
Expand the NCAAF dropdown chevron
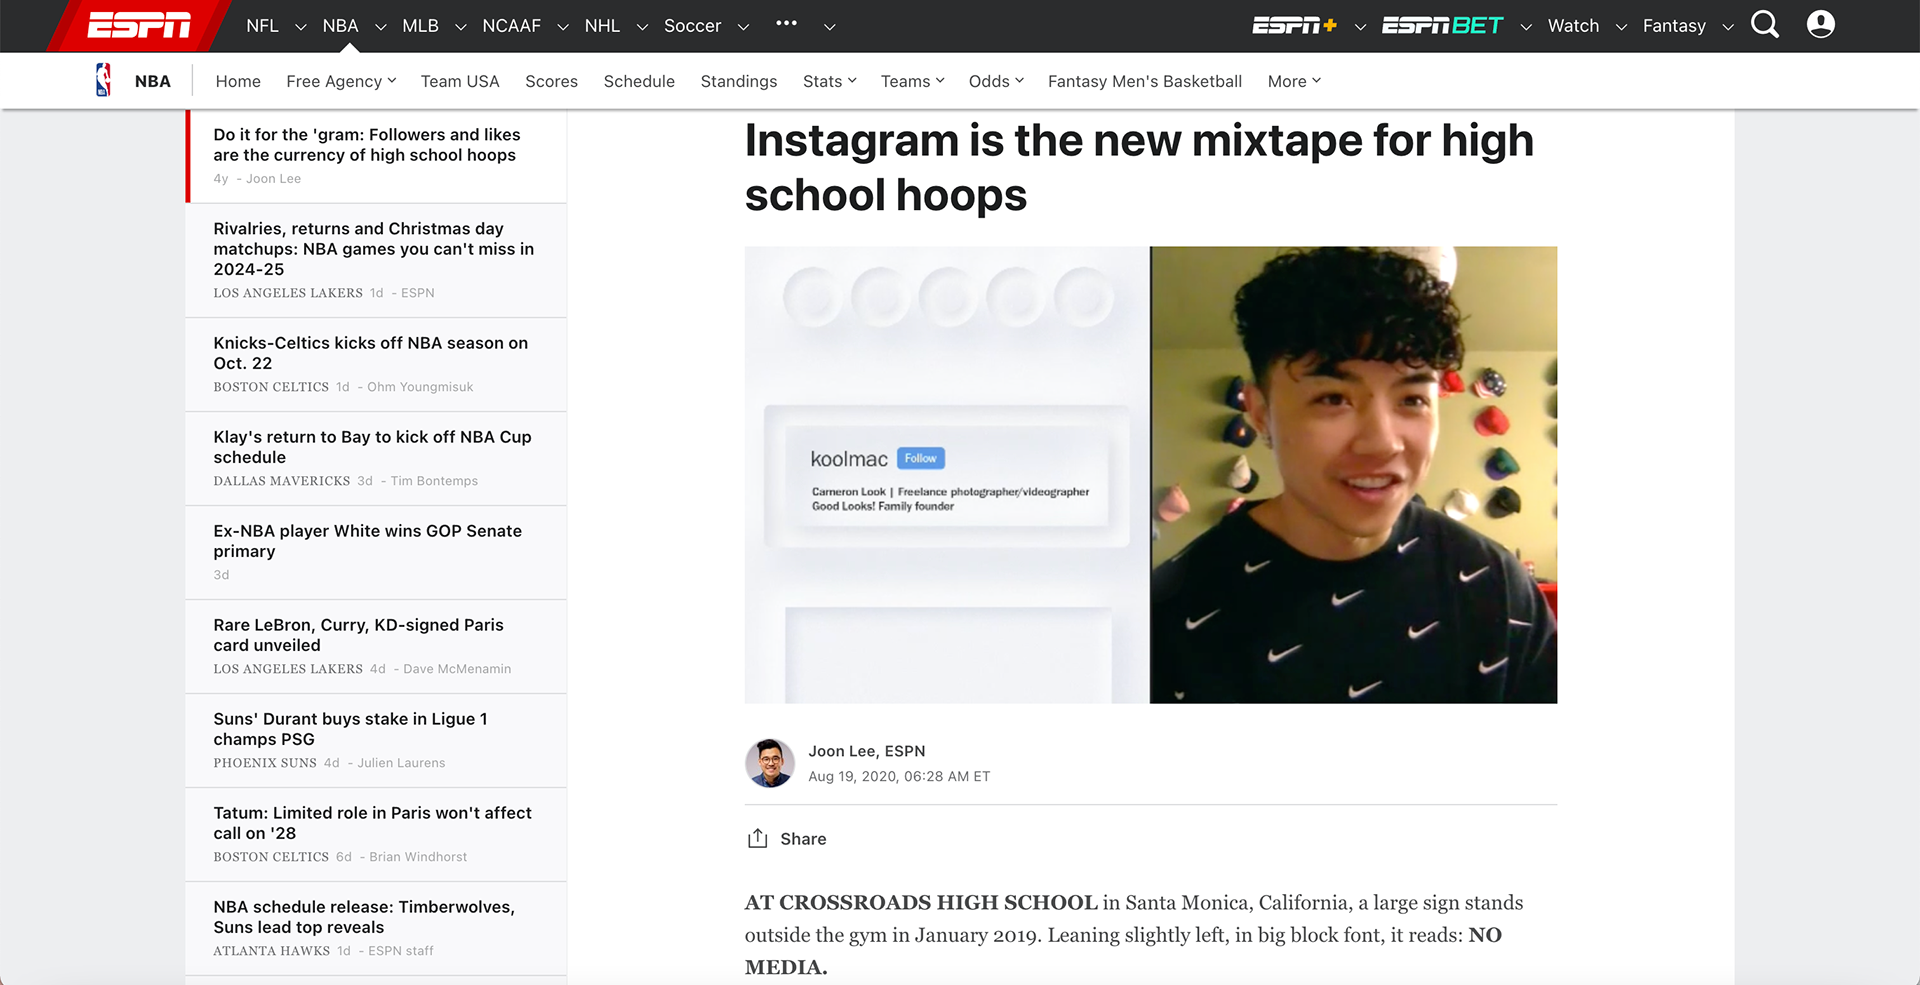562,27
